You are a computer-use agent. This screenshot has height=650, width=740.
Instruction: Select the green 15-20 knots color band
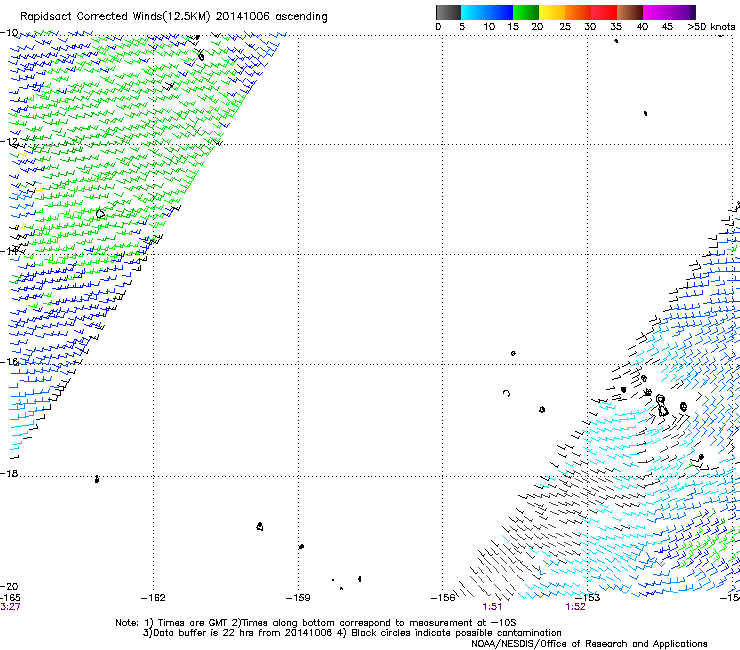[526, 12]
